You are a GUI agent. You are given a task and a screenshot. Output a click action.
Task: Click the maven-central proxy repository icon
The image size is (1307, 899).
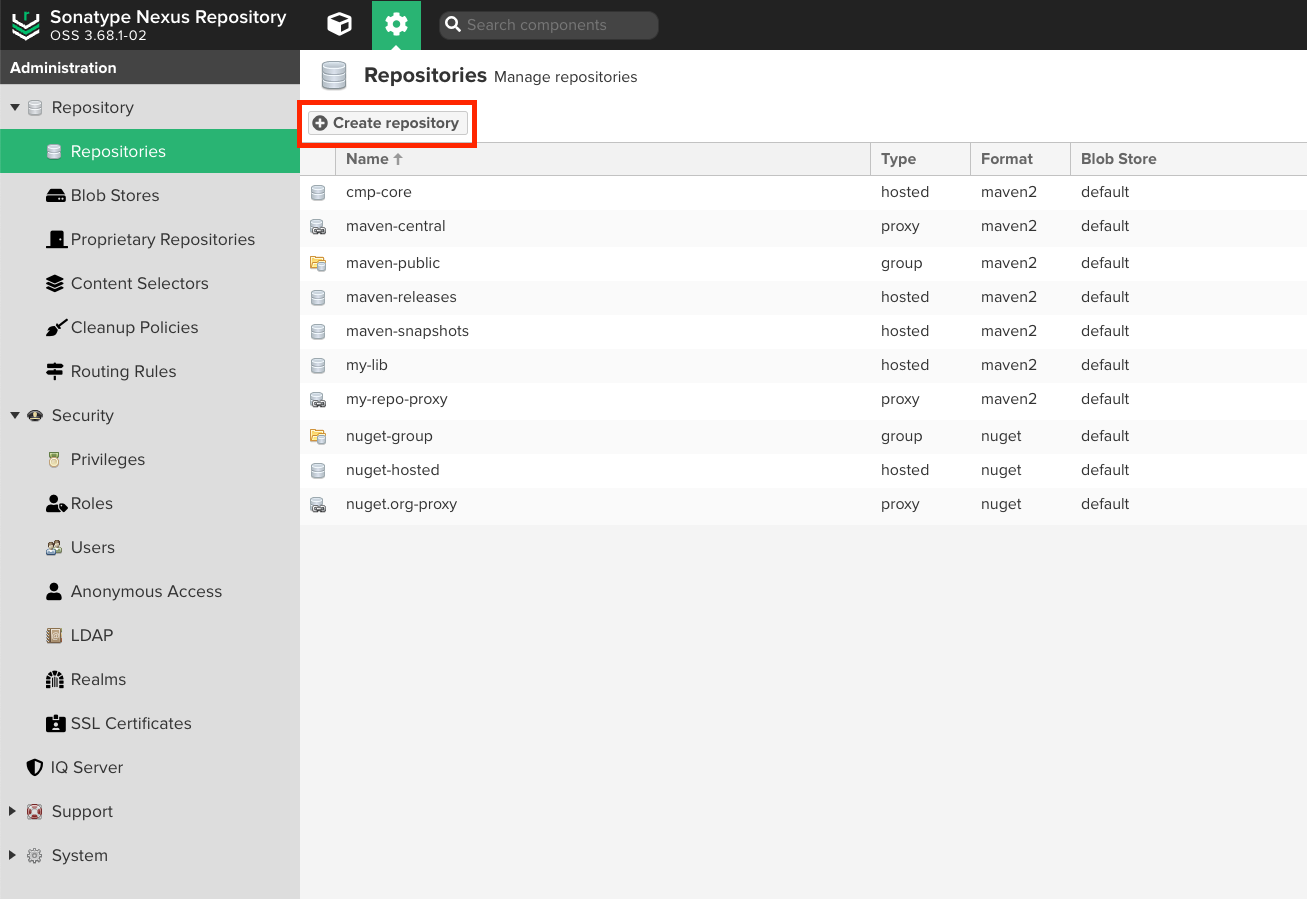pyautogui.click(x=318, y=227)
